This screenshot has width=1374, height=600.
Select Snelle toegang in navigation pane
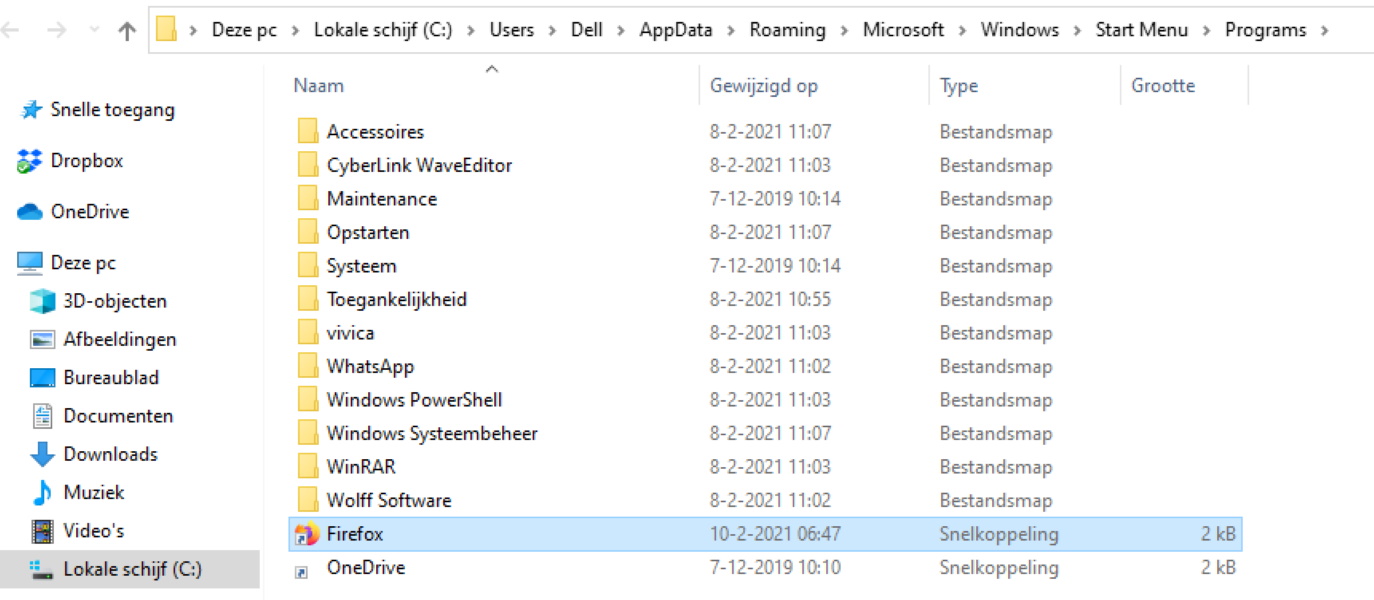[112, 110]
